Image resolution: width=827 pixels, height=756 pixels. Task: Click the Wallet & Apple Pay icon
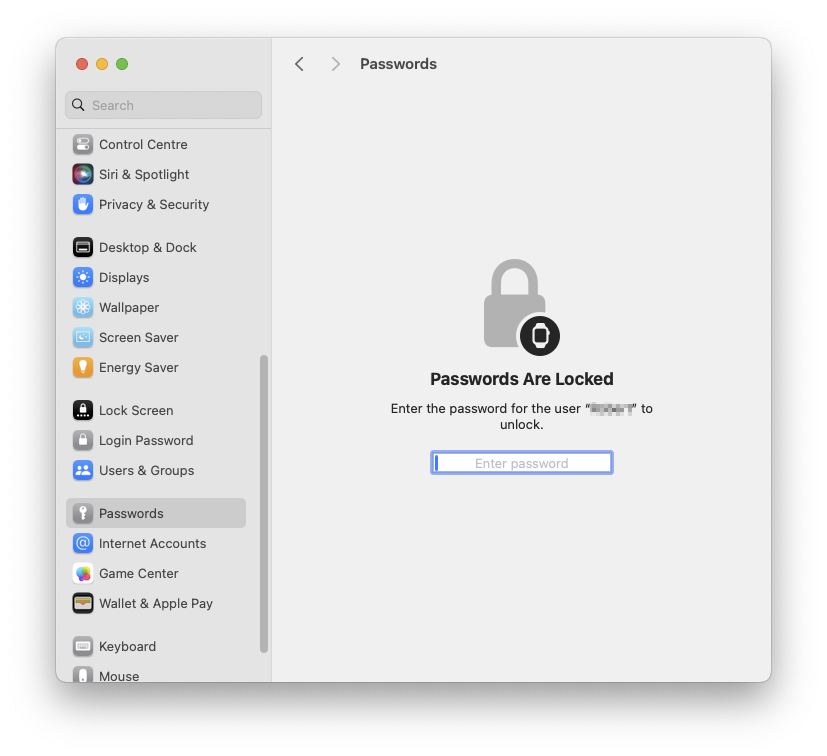click(x=83, y=603)
